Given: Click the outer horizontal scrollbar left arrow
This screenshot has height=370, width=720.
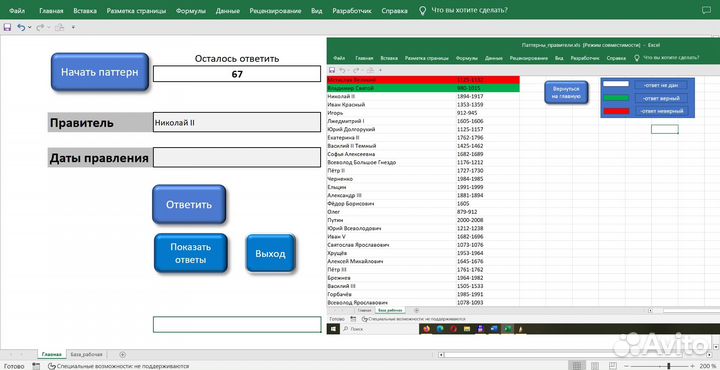Looking at the screenshot, I should tap(441, 354).
